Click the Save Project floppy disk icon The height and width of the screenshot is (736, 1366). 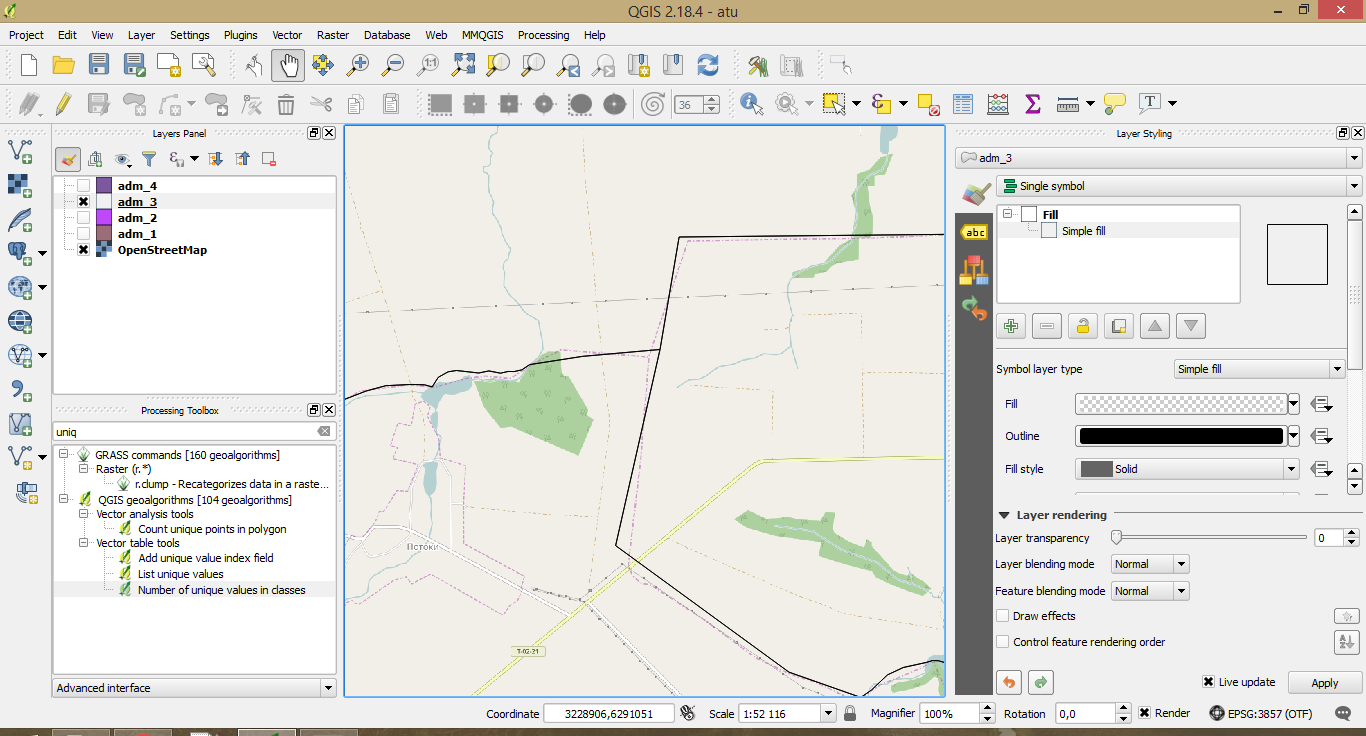(98, 66)
